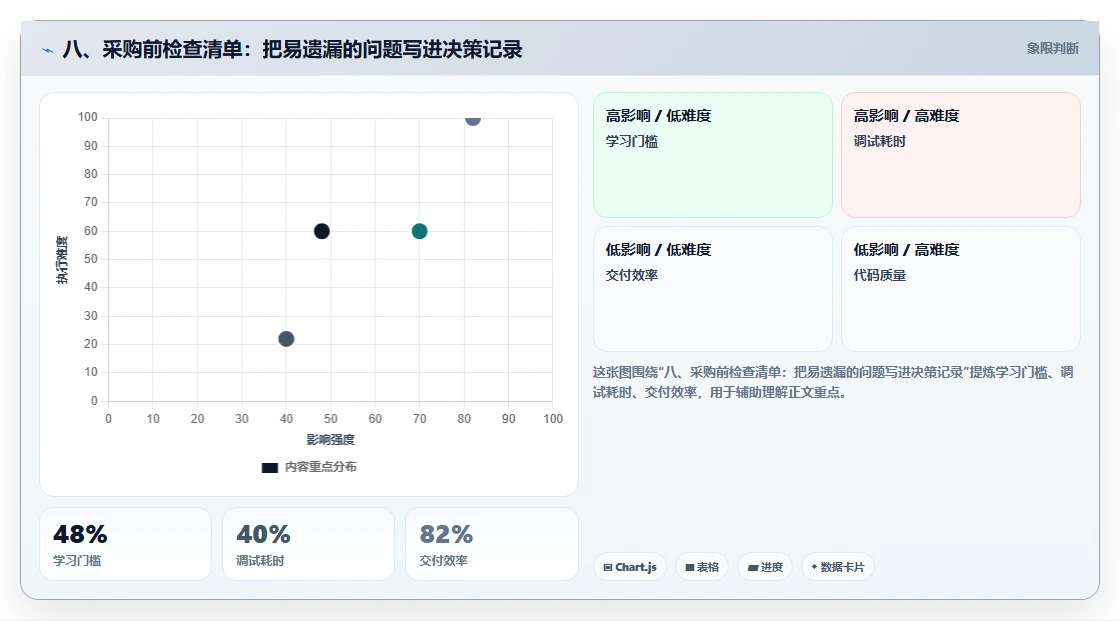
Task: Click the 48% stat value
Action: click(x=80, y=535)
